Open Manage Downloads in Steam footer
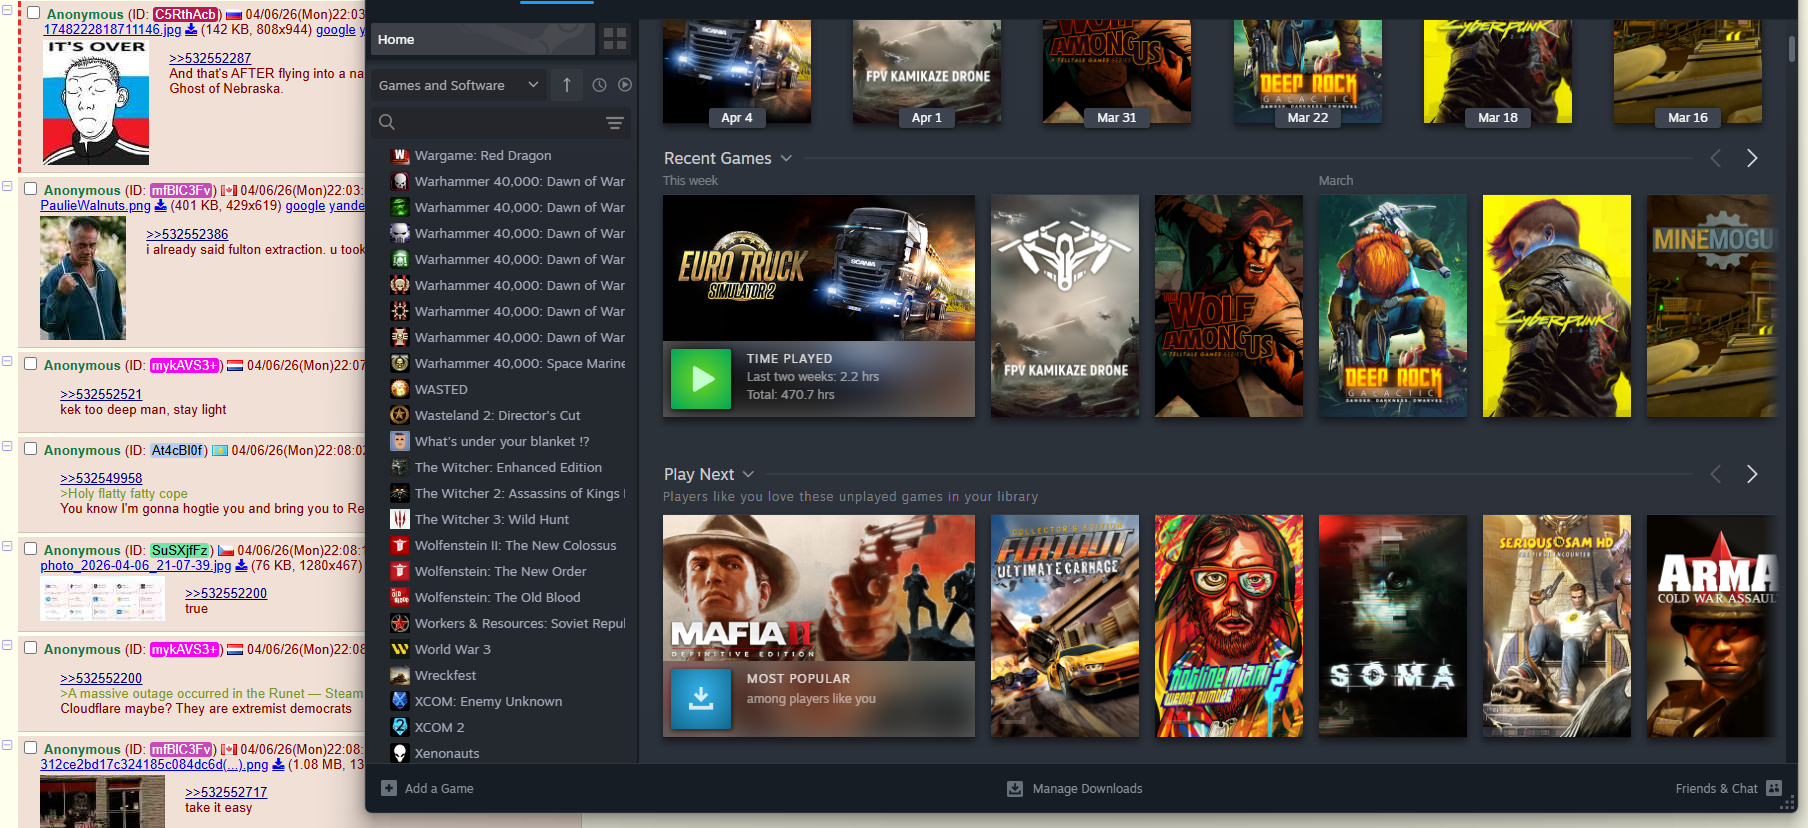Viewport: 1808px width, 828px height. (1075, 788)
